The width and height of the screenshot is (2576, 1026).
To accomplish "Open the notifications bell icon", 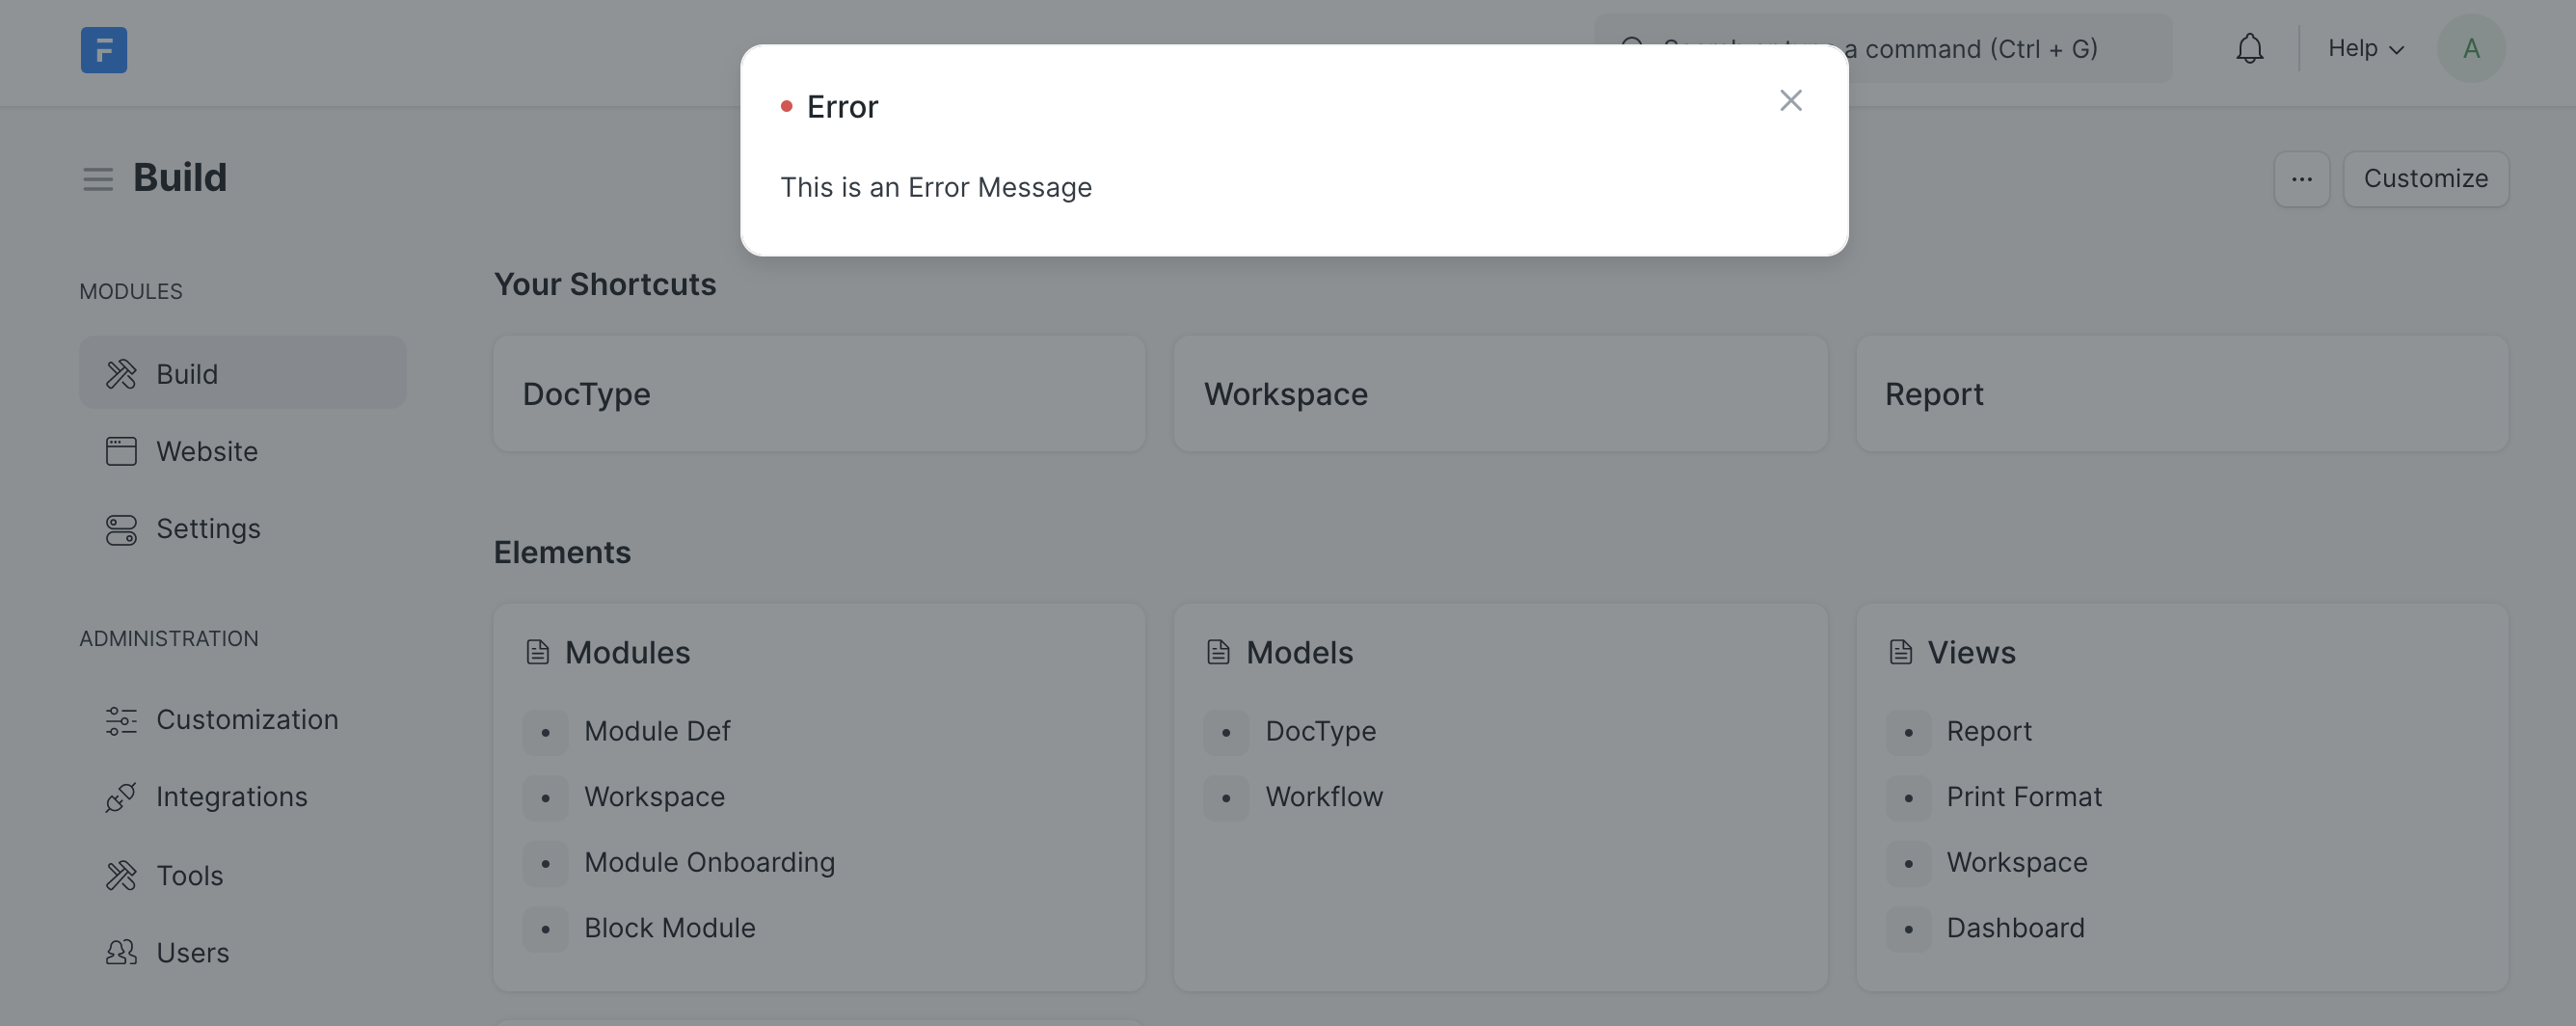I will tap(2249, 49).
